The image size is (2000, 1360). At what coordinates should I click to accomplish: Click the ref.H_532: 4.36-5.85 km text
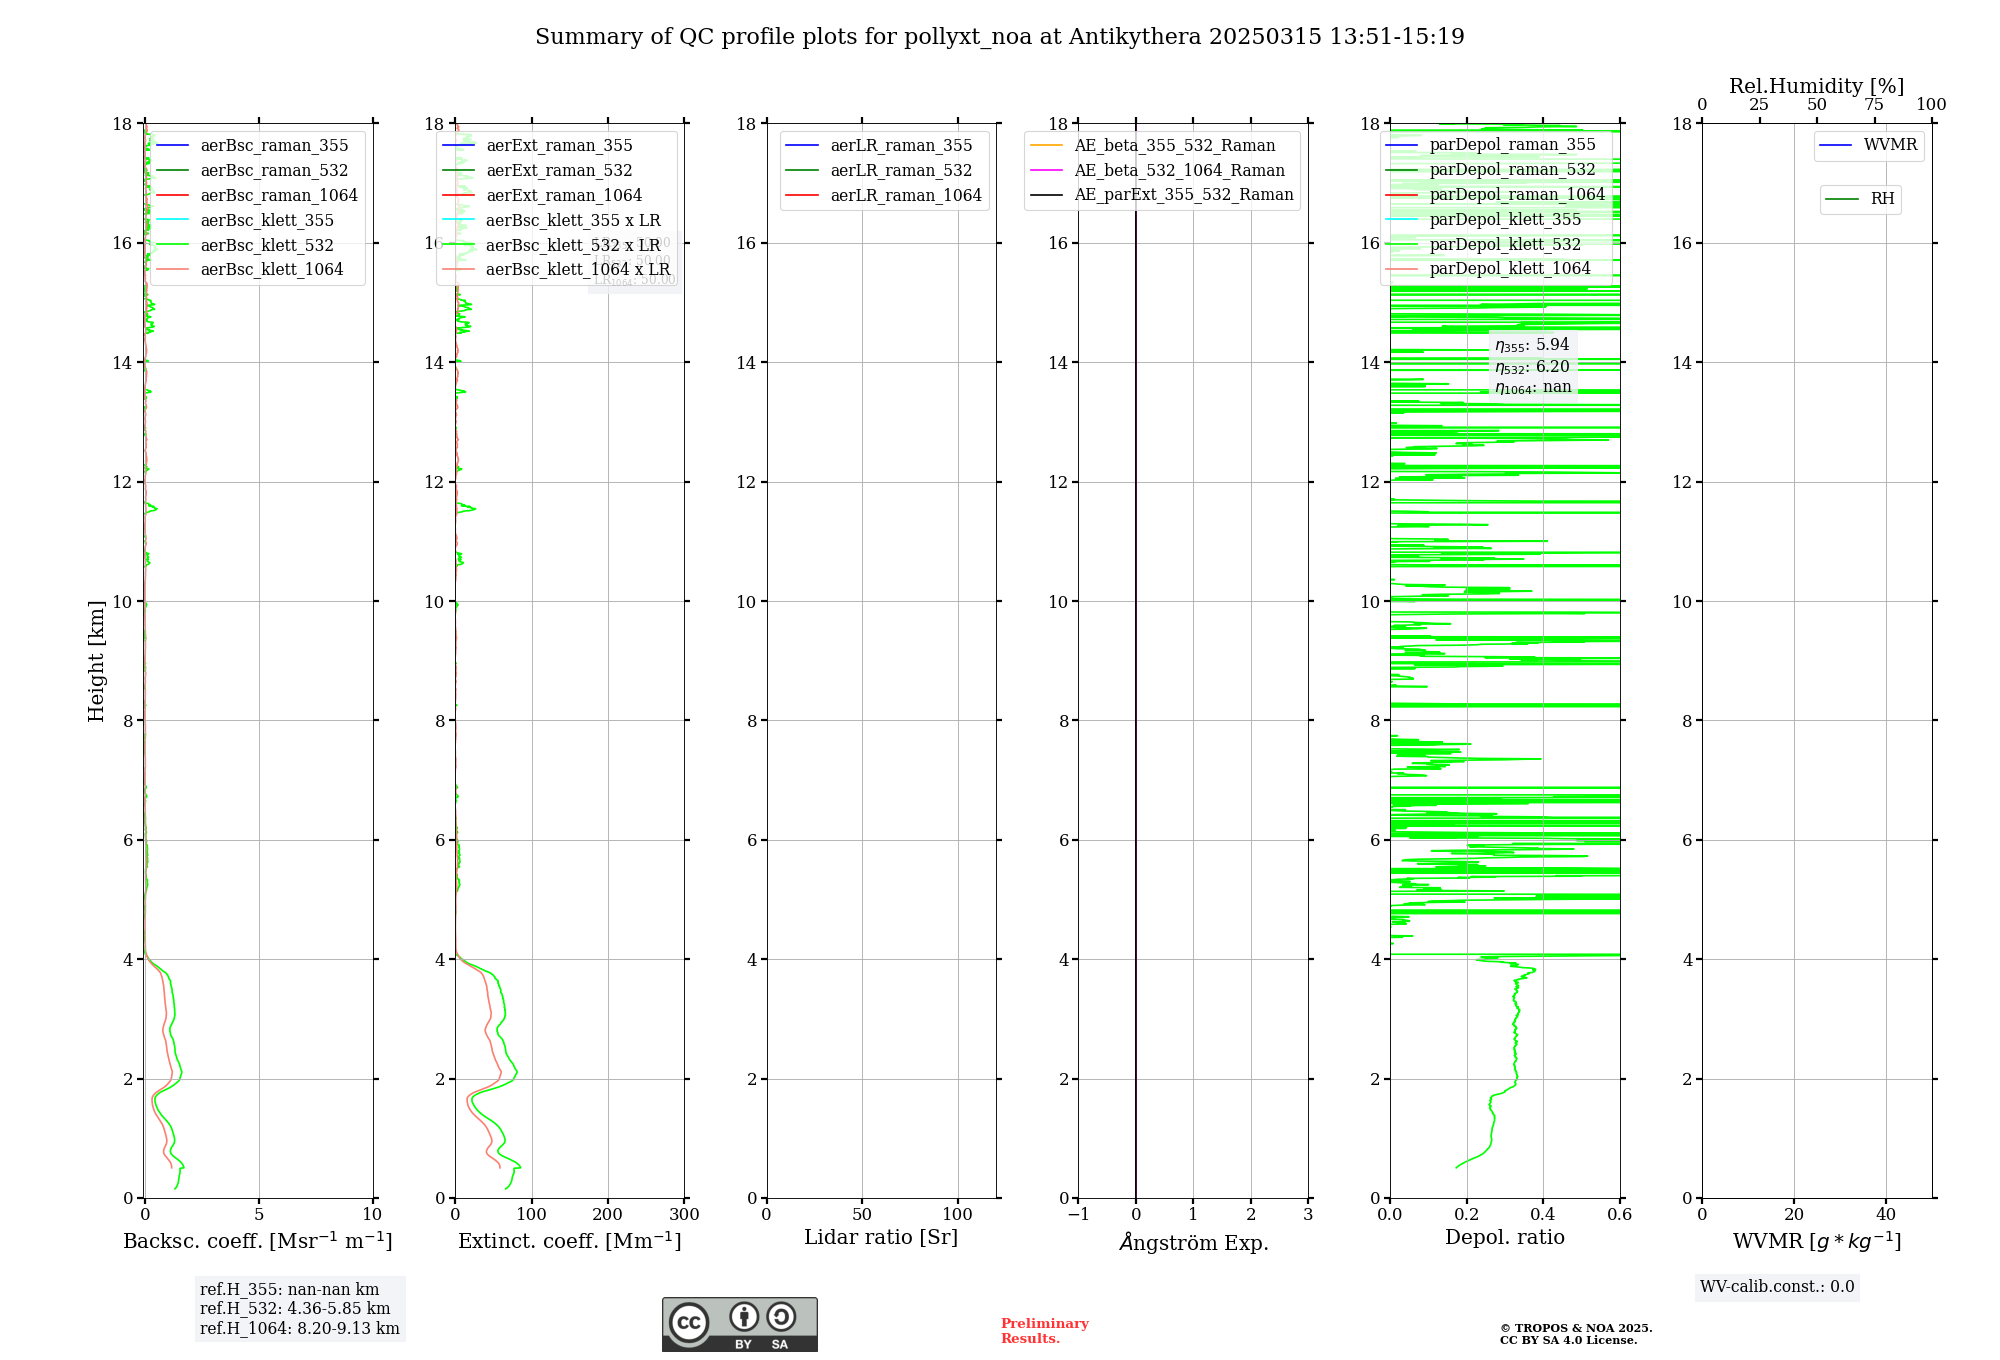(295, 1309)
